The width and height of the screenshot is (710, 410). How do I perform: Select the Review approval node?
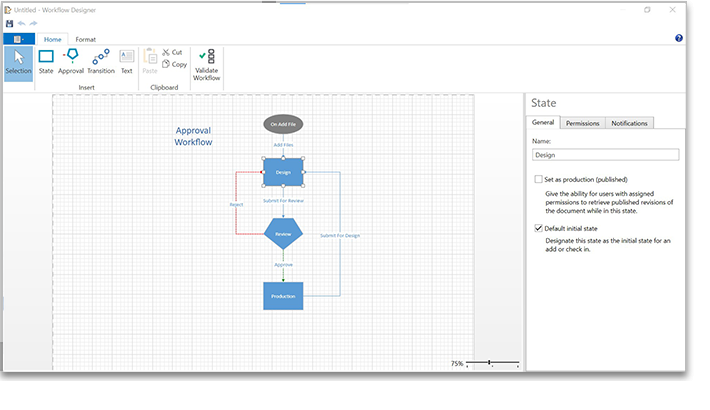(283, 234)
